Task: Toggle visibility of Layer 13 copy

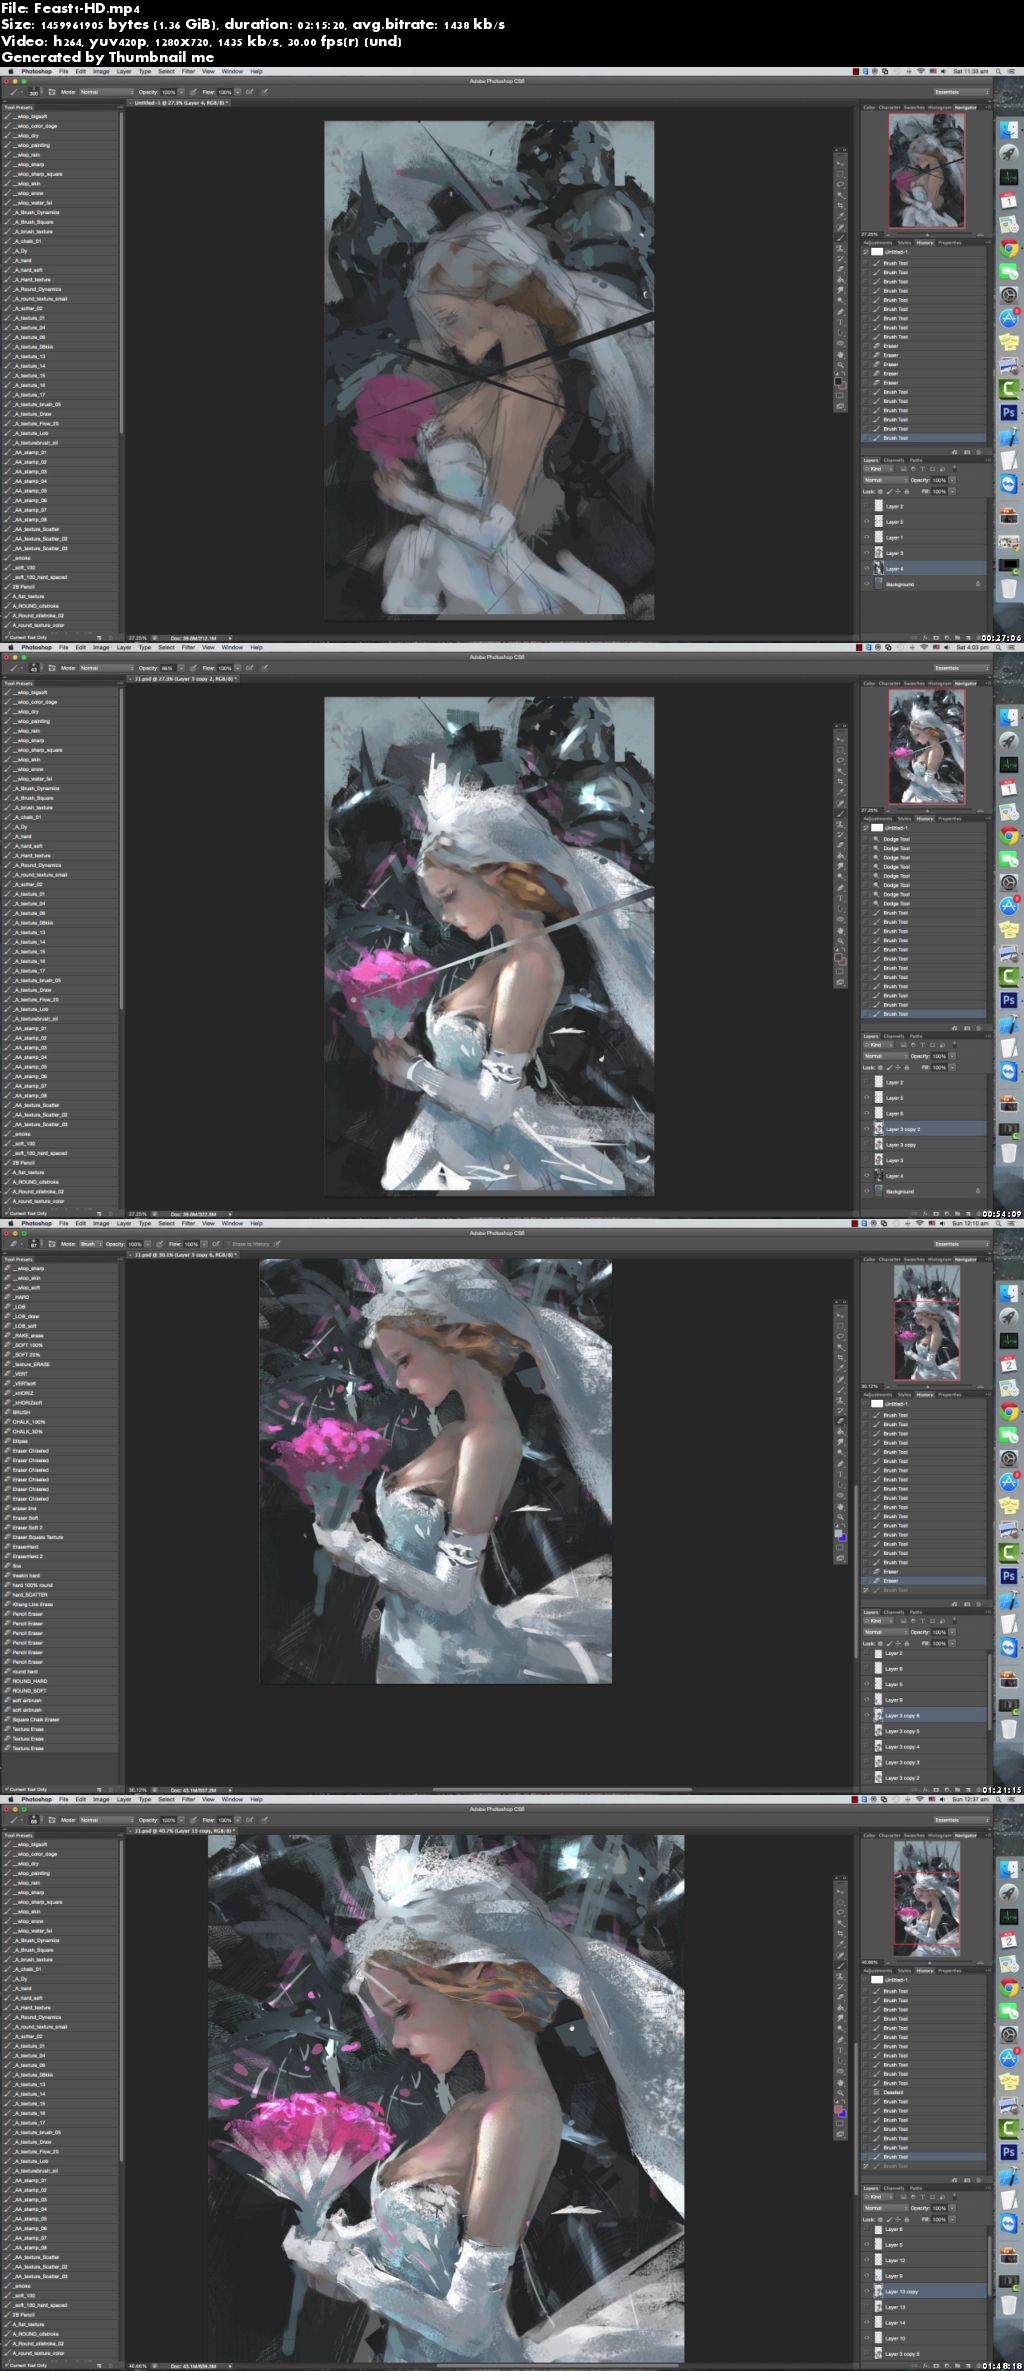Action: pyautogui.click(x=867, y=2291)
